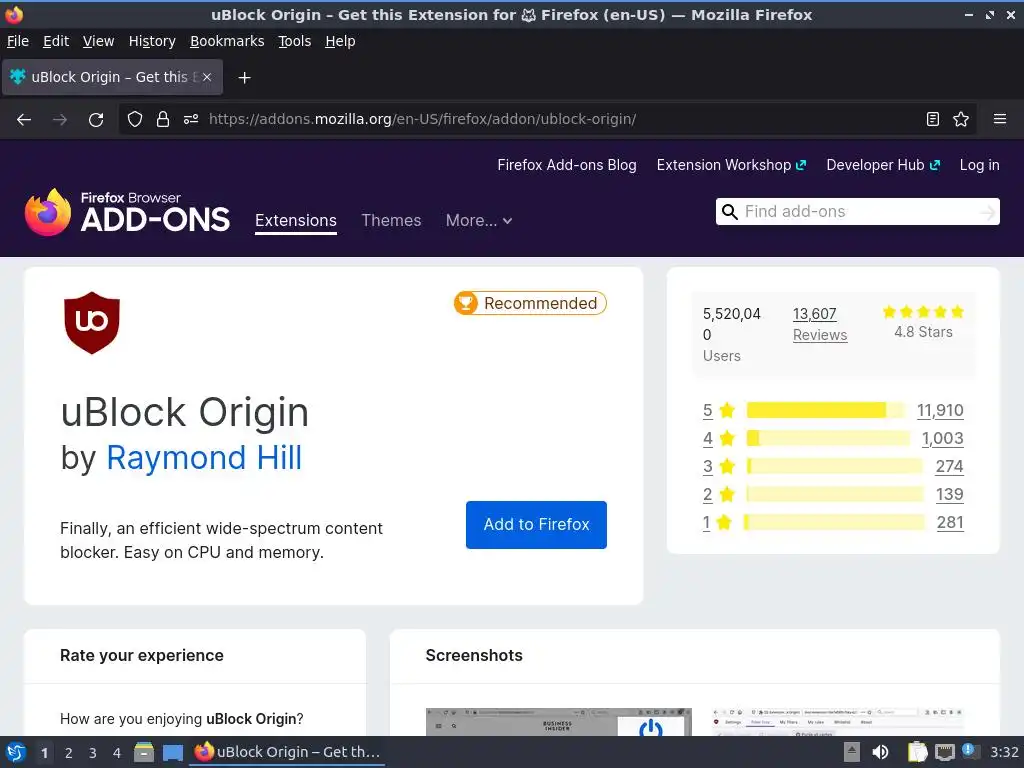The image size is (1024, 768).
Task: Click the search magnifier icon
Action: pyautogui.click(x=729, y=212)
